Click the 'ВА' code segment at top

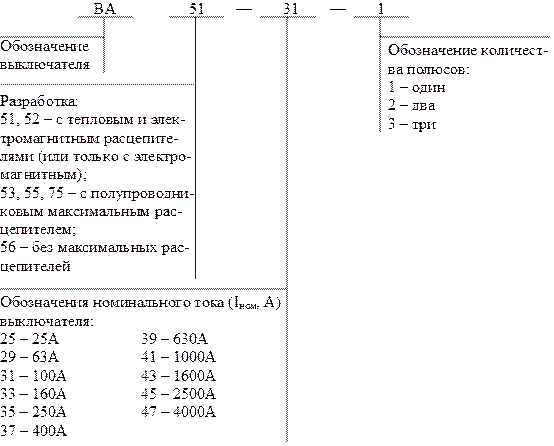click(105, 9)
